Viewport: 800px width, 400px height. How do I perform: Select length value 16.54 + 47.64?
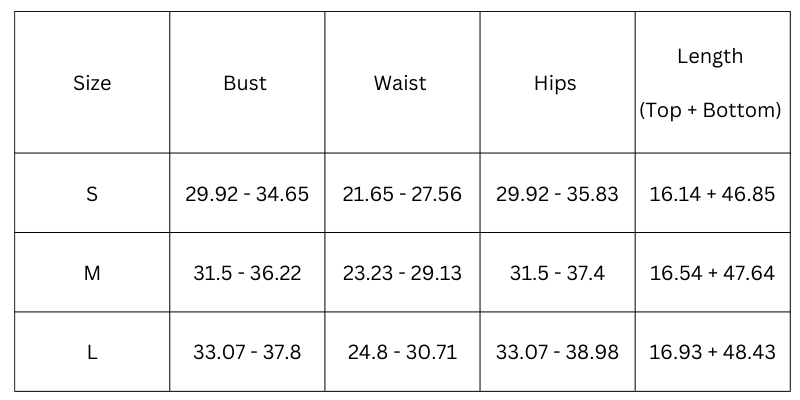(x=712, y=273)
